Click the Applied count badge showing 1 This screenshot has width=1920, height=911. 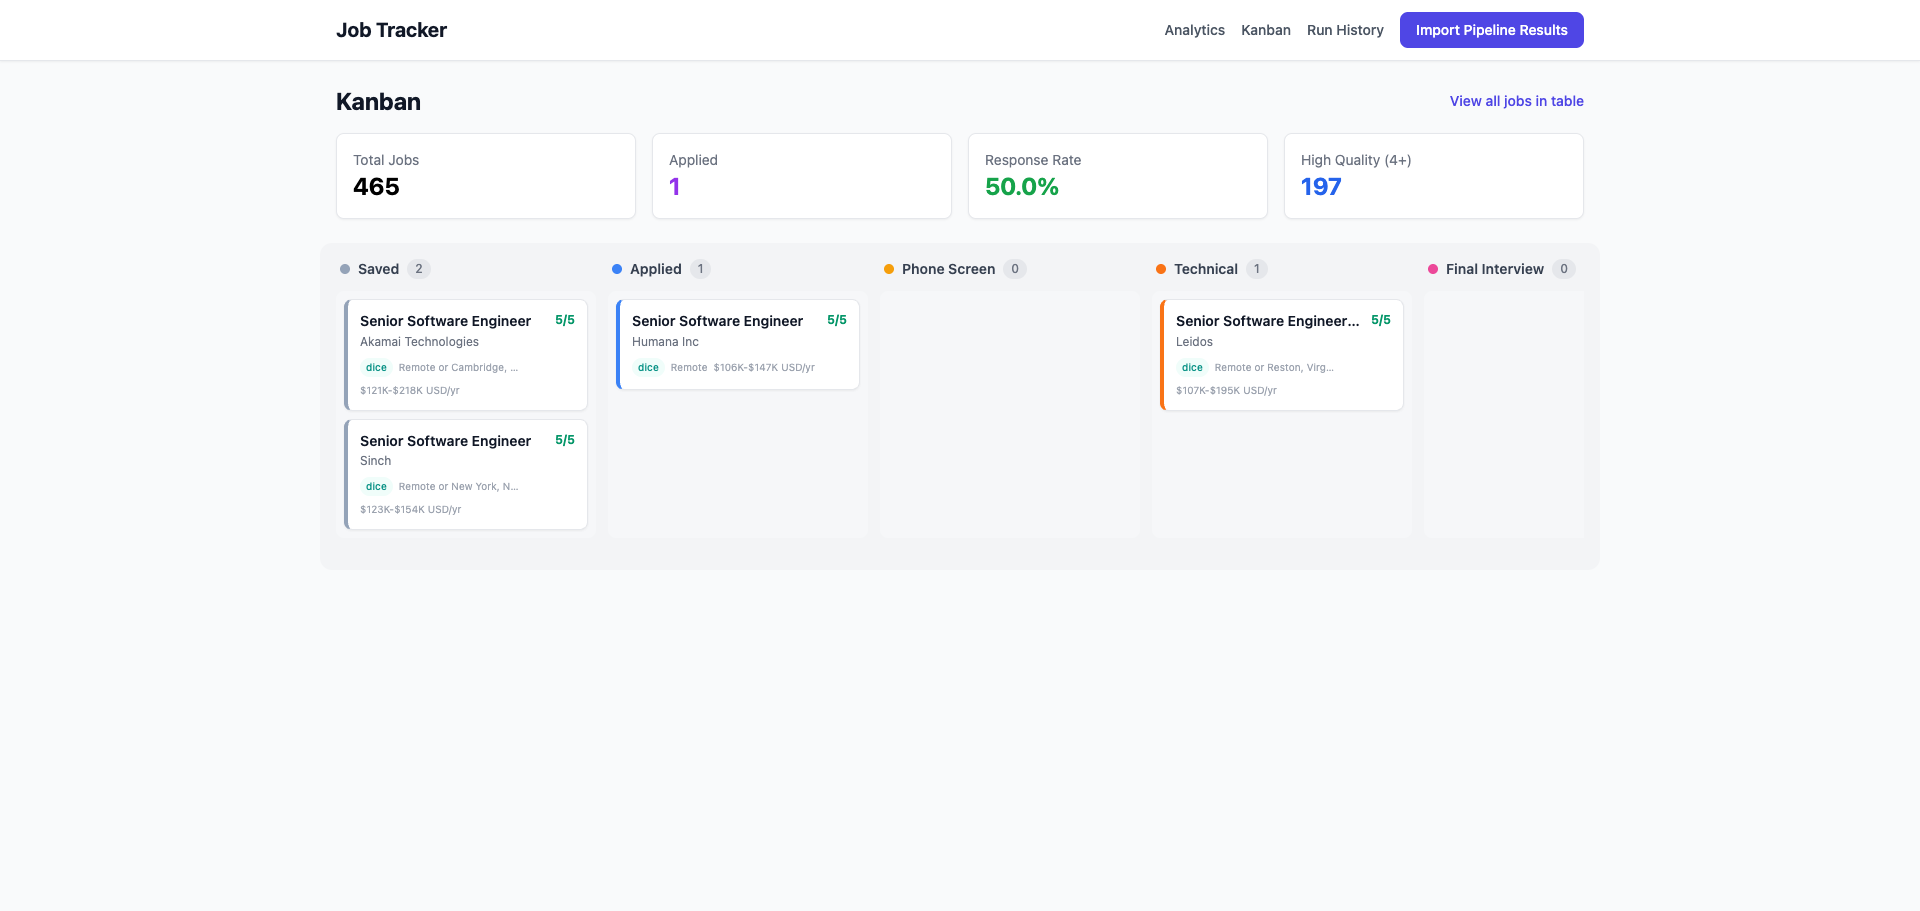coord(700,269)
